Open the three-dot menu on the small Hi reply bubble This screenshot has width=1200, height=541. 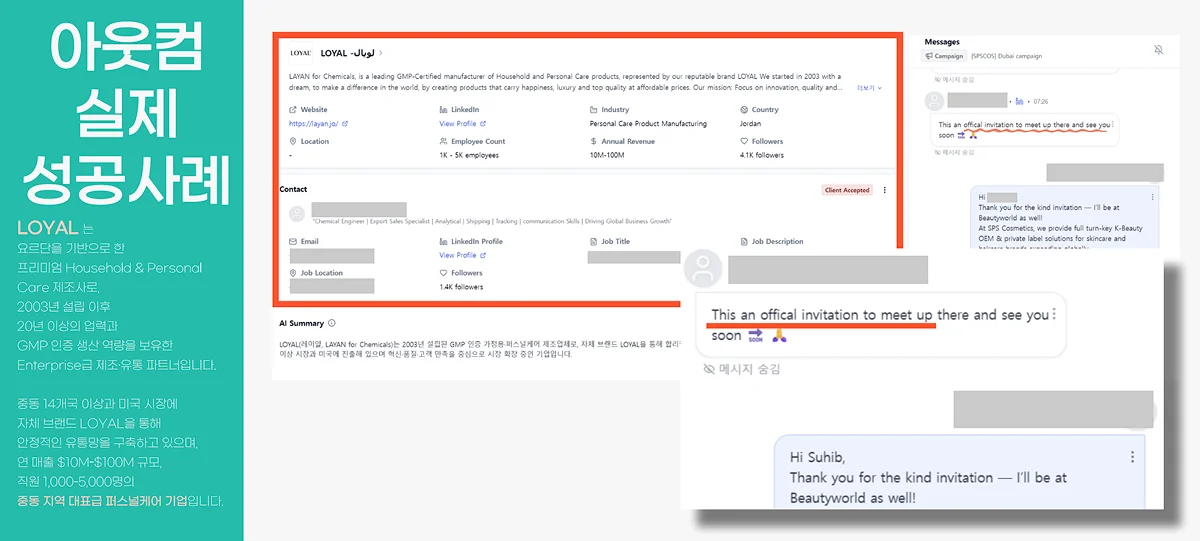pos(1153,197)
